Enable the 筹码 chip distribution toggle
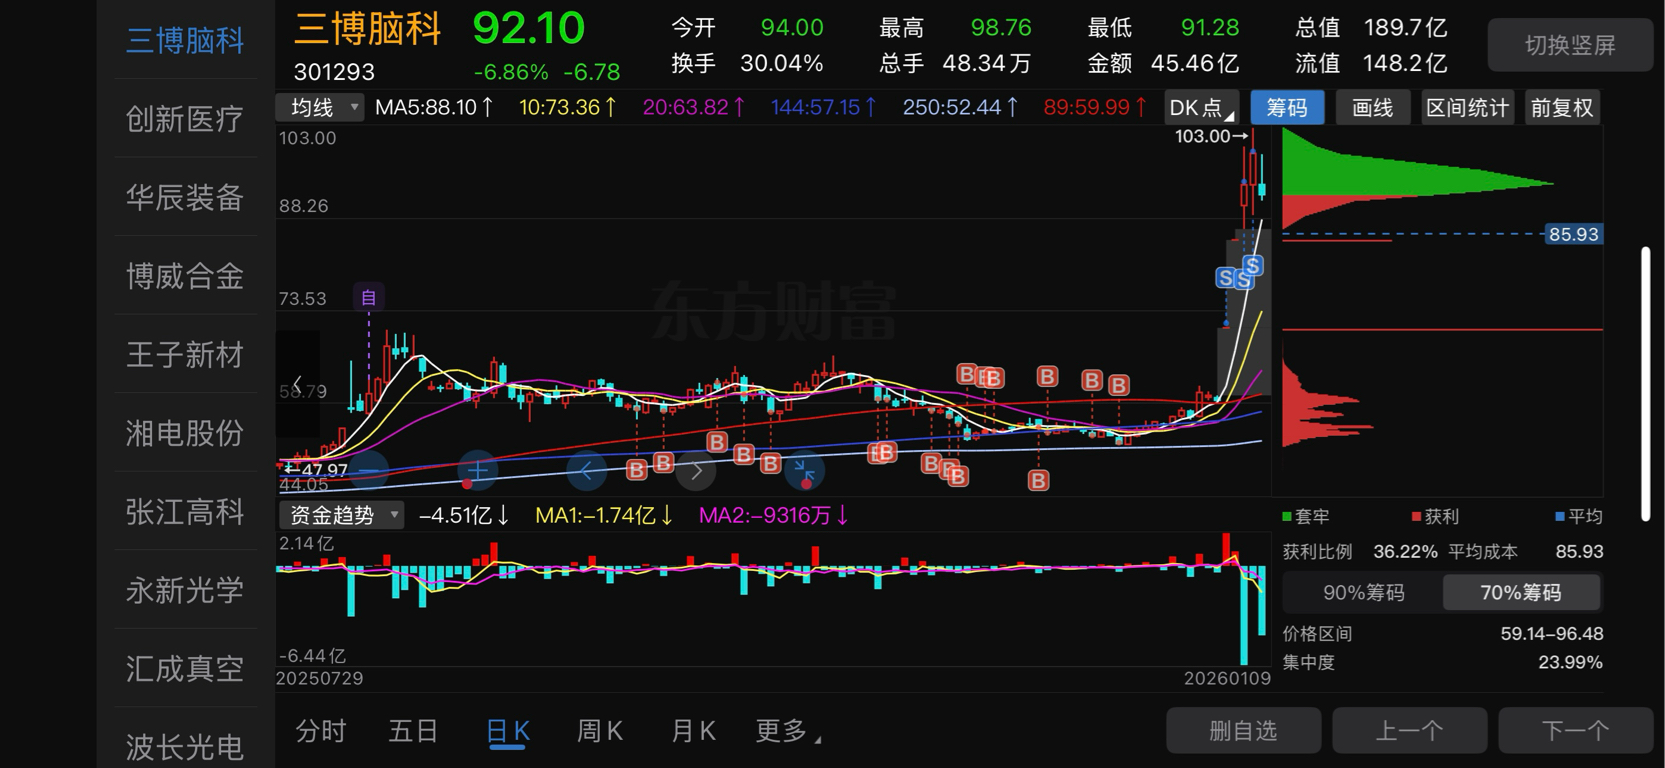Screen dimensions: 1665x768 [1287, 108]
